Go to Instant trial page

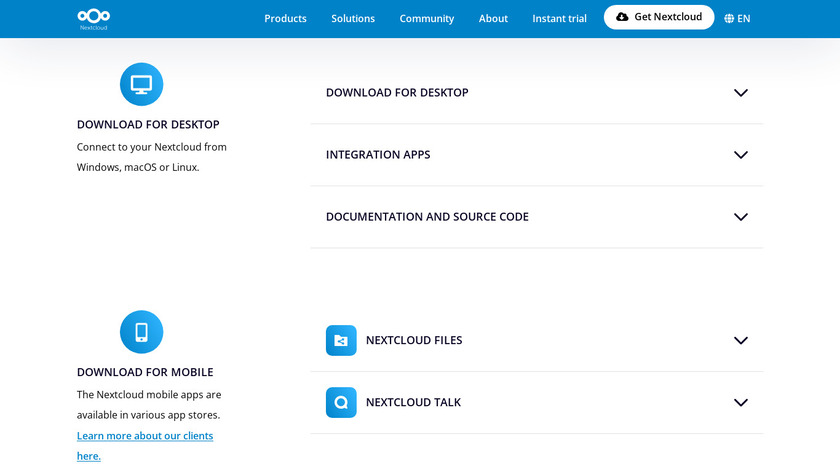tap(559, 19)
